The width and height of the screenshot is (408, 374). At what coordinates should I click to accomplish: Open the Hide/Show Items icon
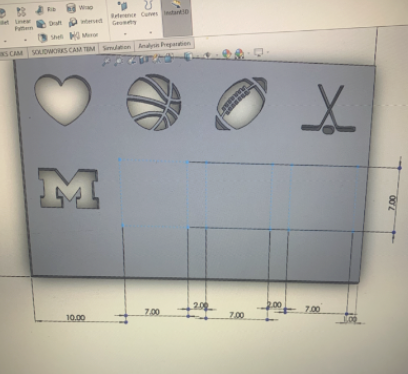click(207, 55)
